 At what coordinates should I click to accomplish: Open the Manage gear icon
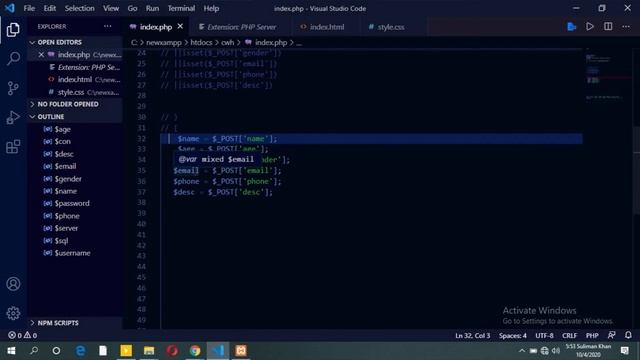coord(13,313)
